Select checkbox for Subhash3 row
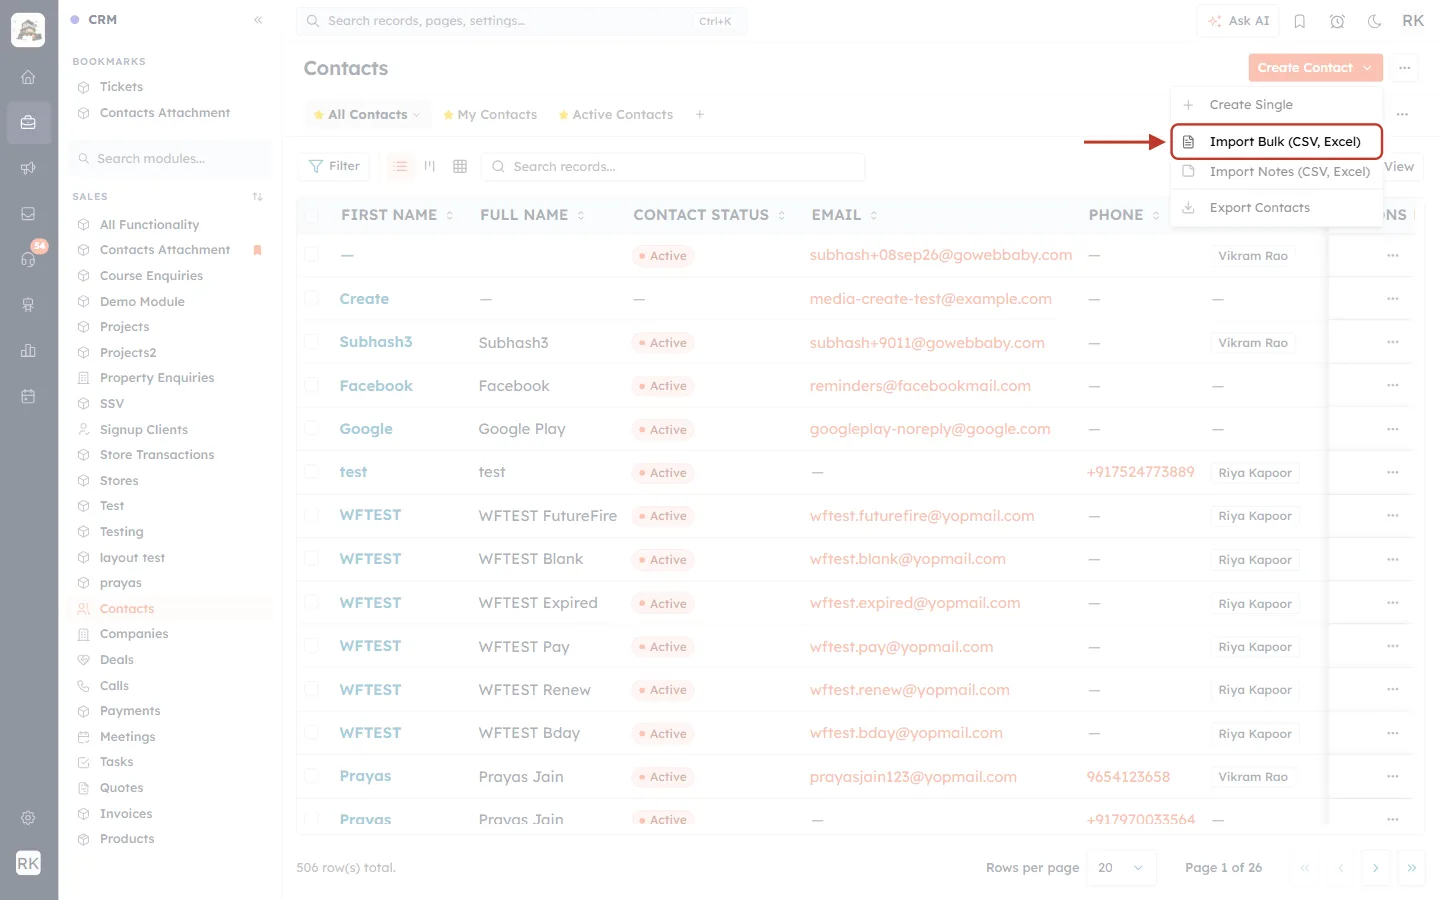 tap(312, 342)
